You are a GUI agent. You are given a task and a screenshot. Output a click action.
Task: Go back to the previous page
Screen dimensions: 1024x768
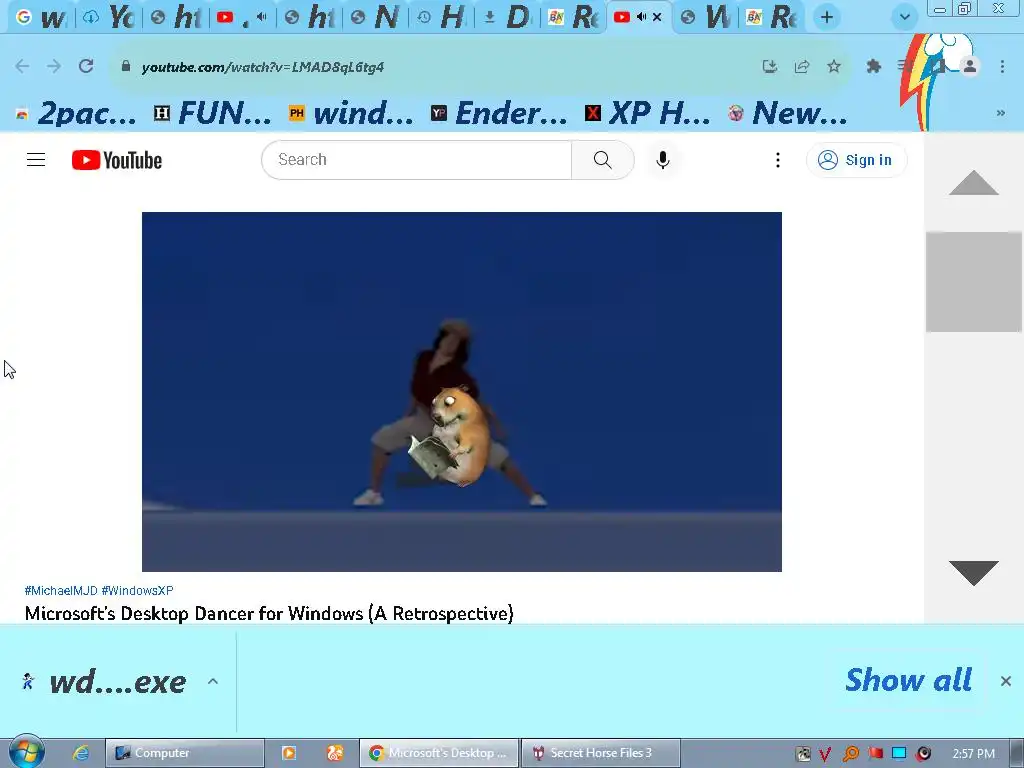pos(22,67)
